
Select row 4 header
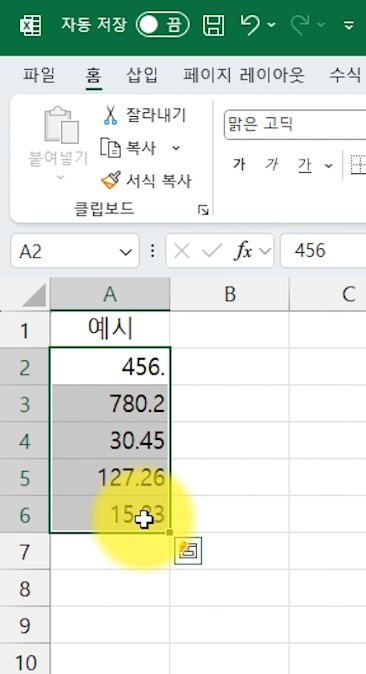25,441
